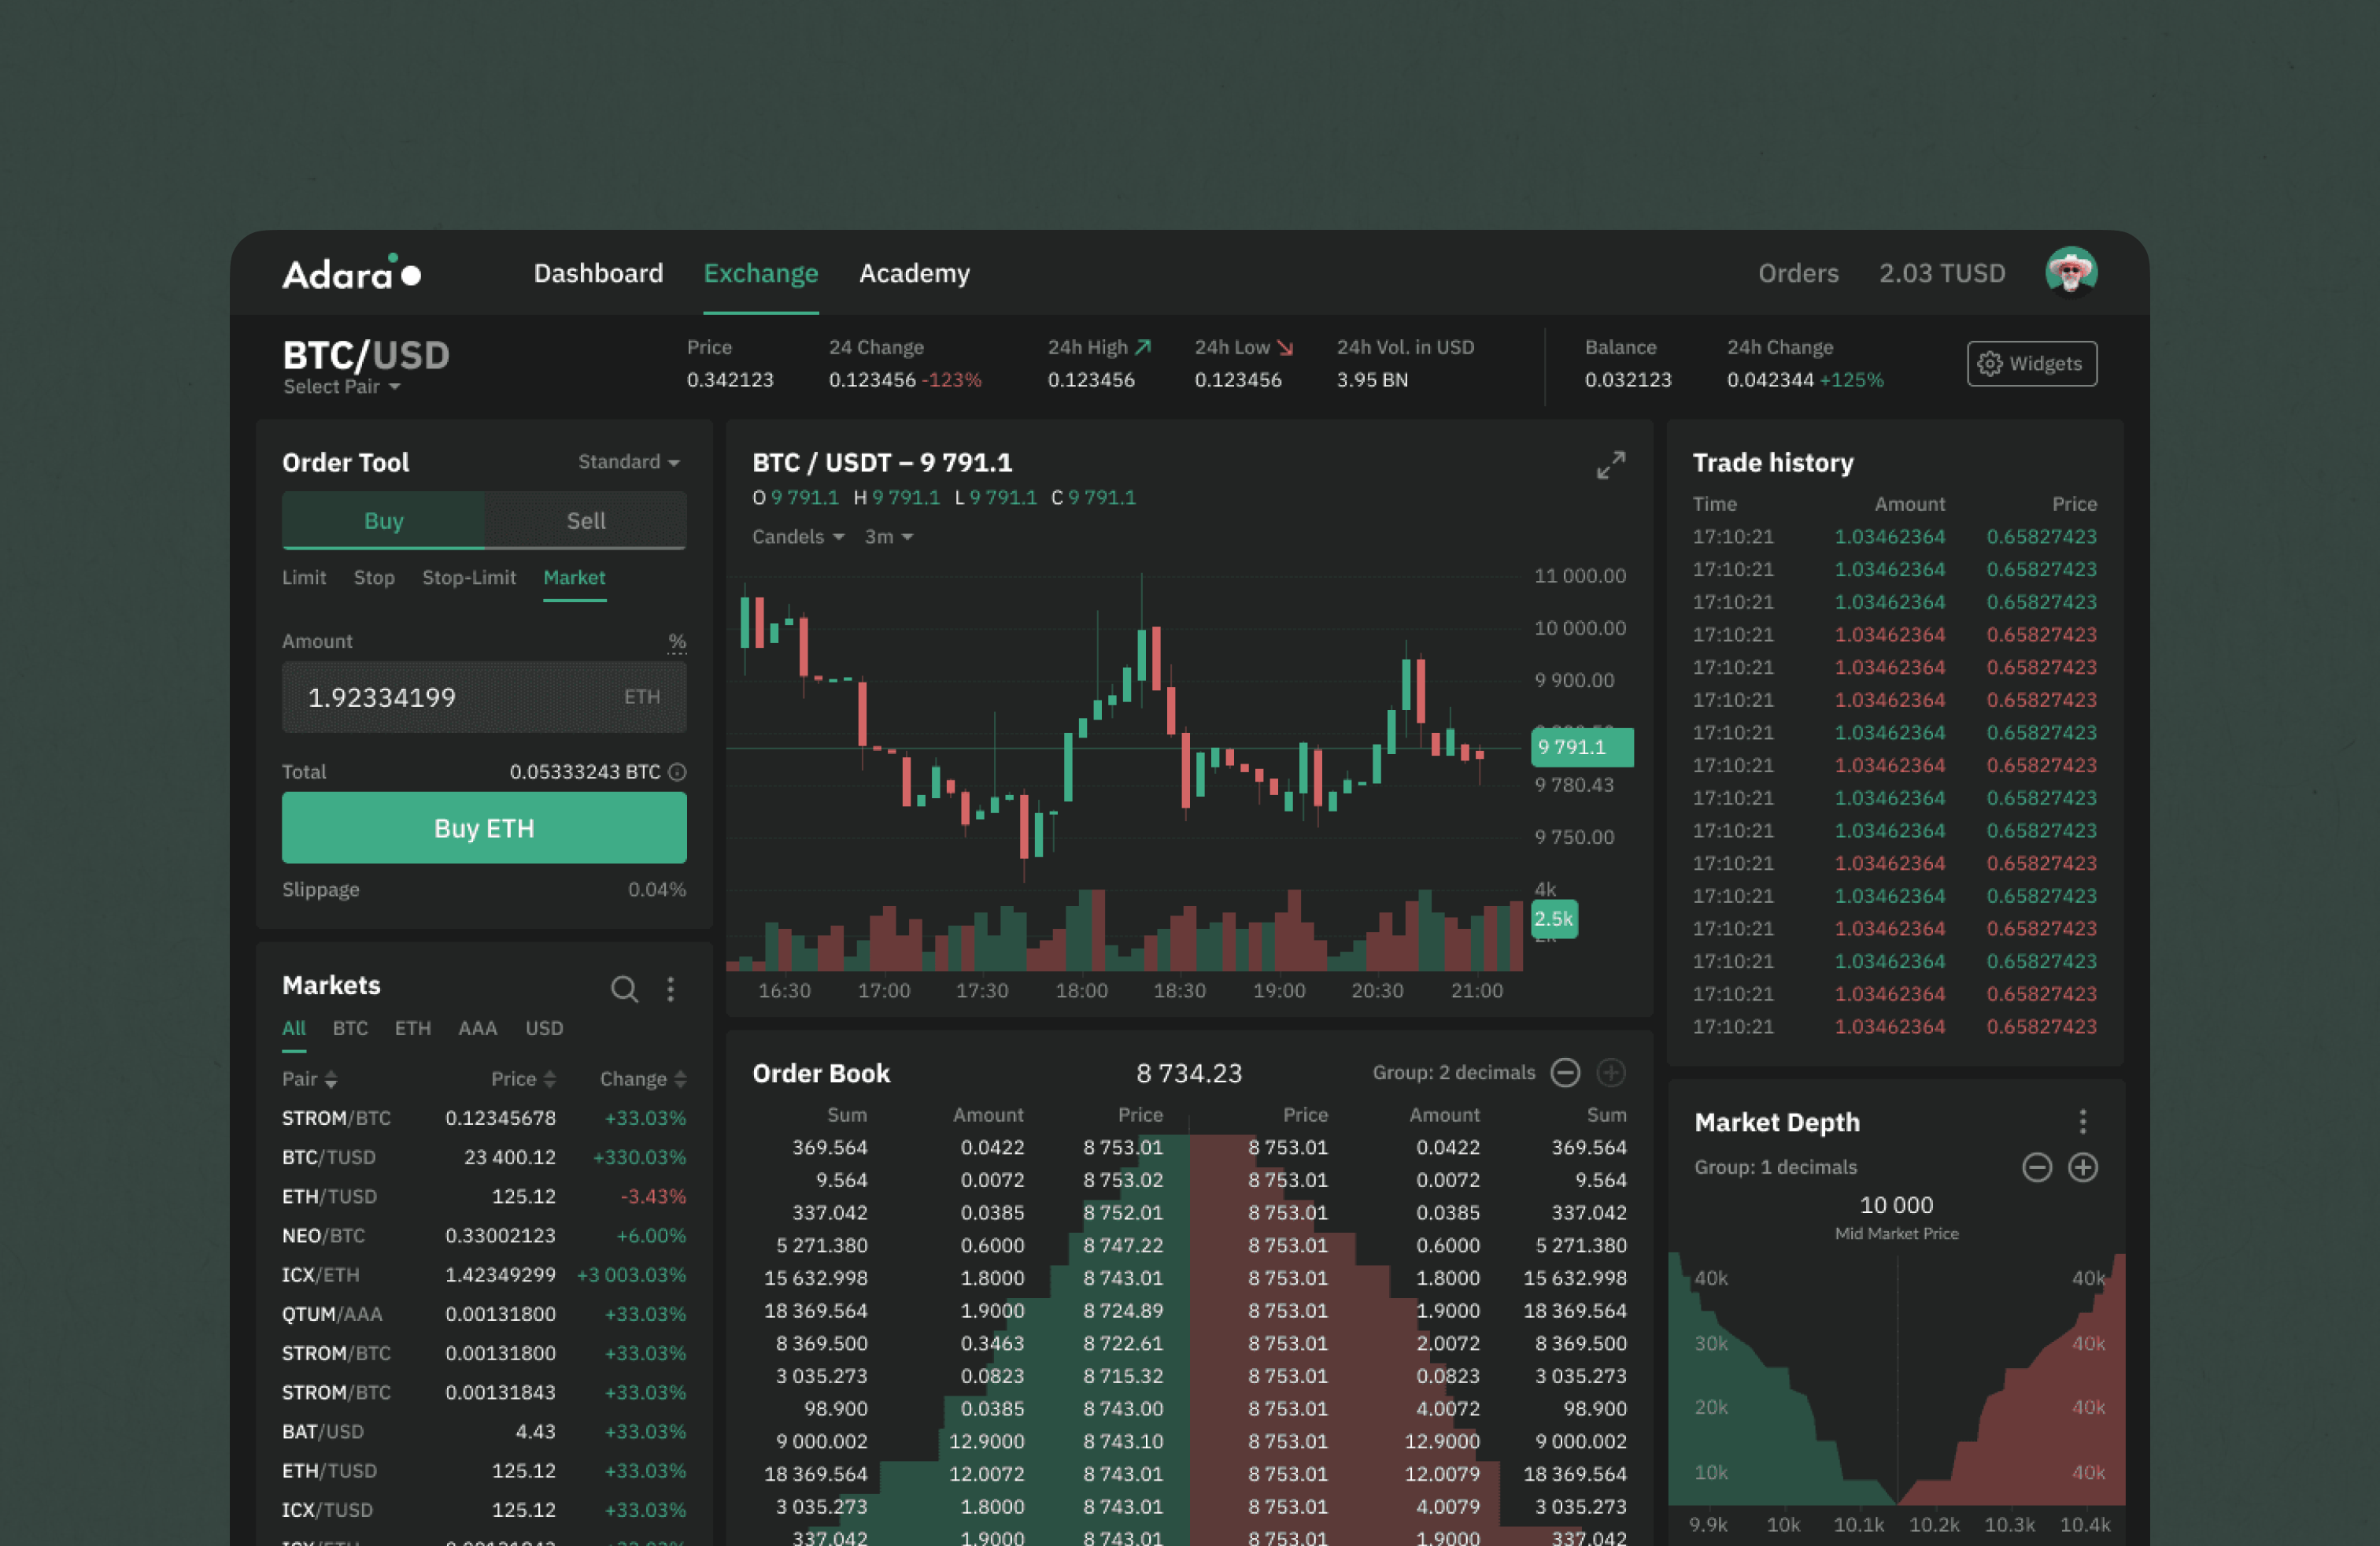Viewport: 2380px width, 1546px height.
Task: Decrease Order Book decimal grouping
Action: 1566,1073
